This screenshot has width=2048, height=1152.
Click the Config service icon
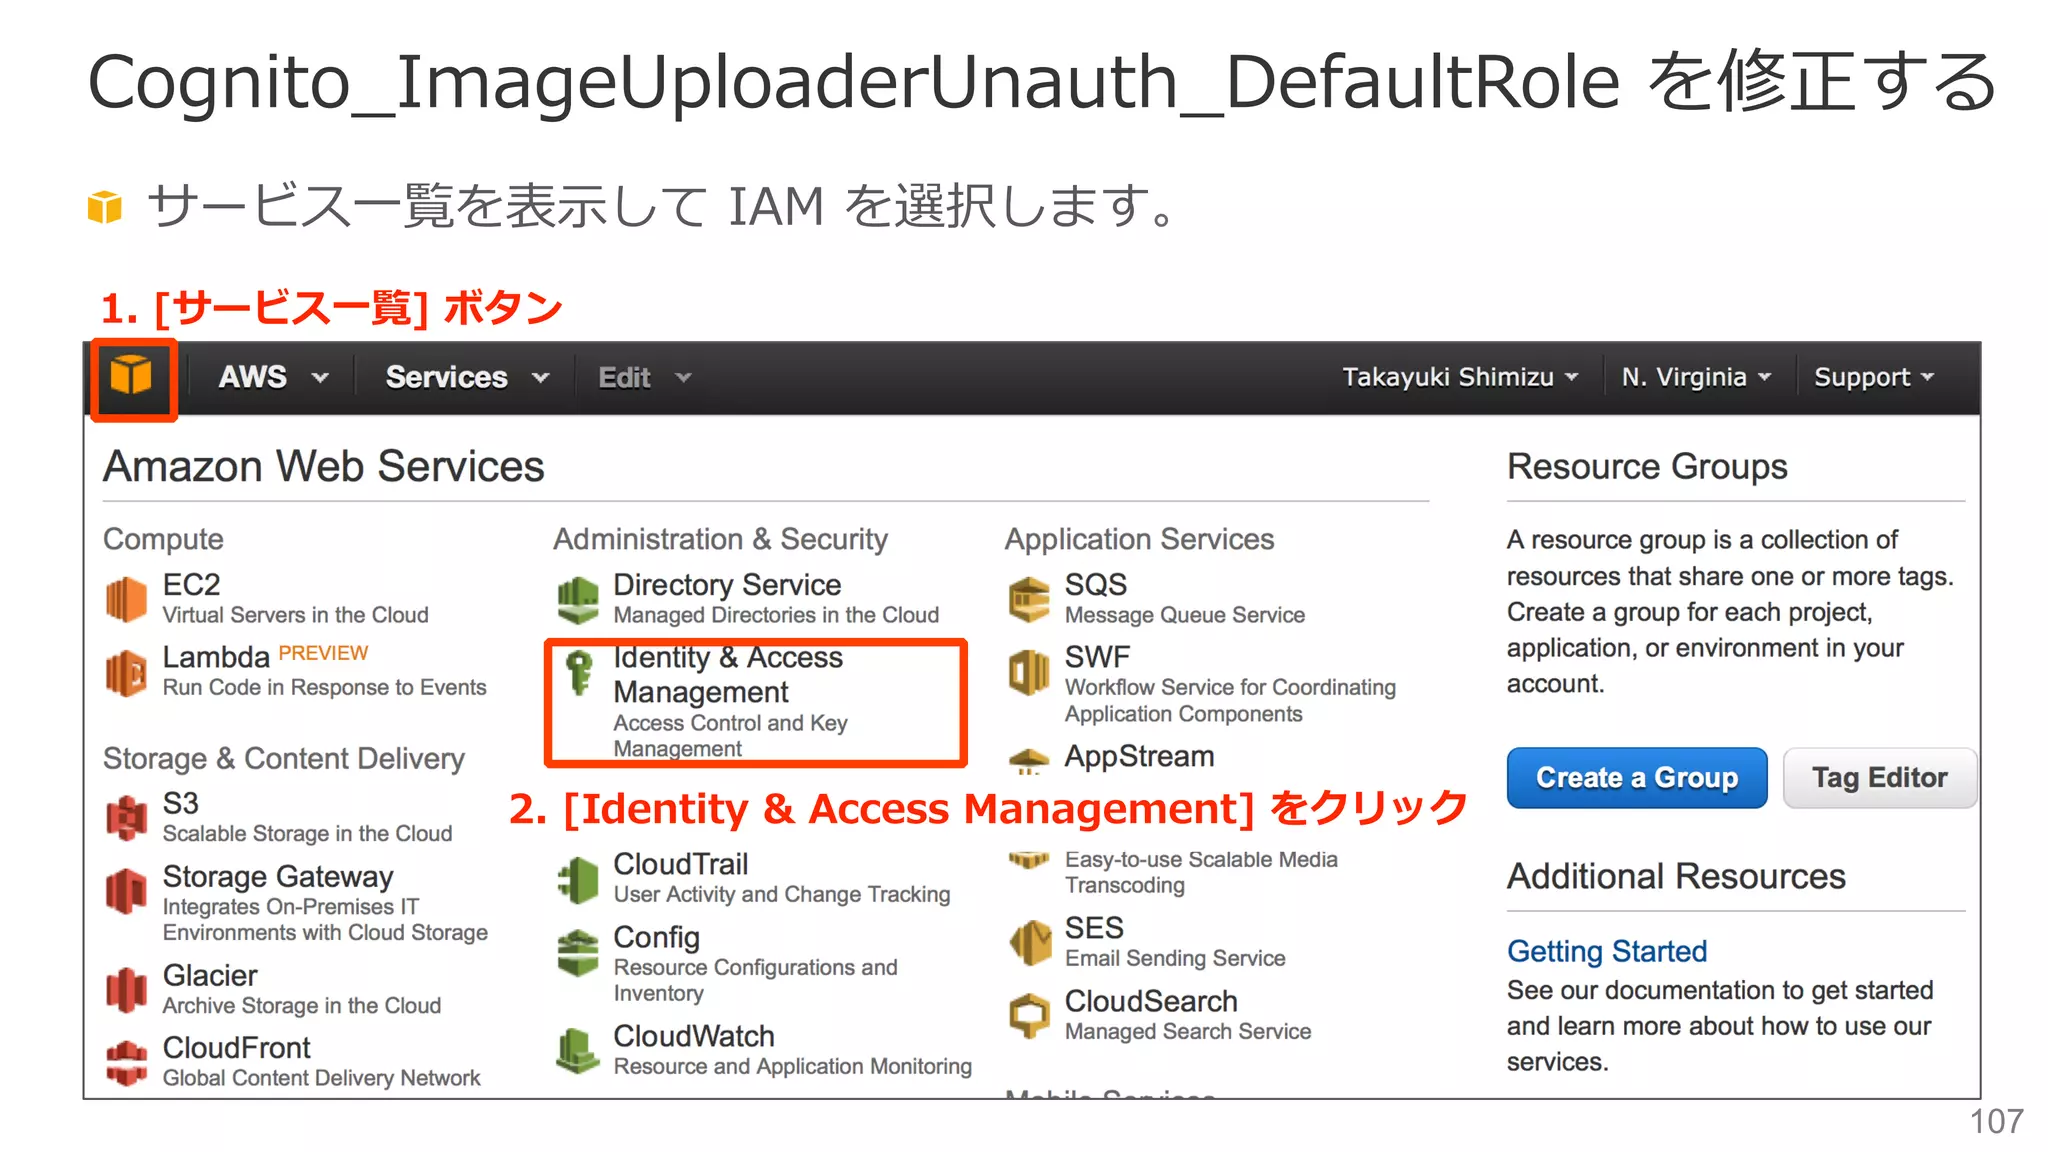[578, 952]
